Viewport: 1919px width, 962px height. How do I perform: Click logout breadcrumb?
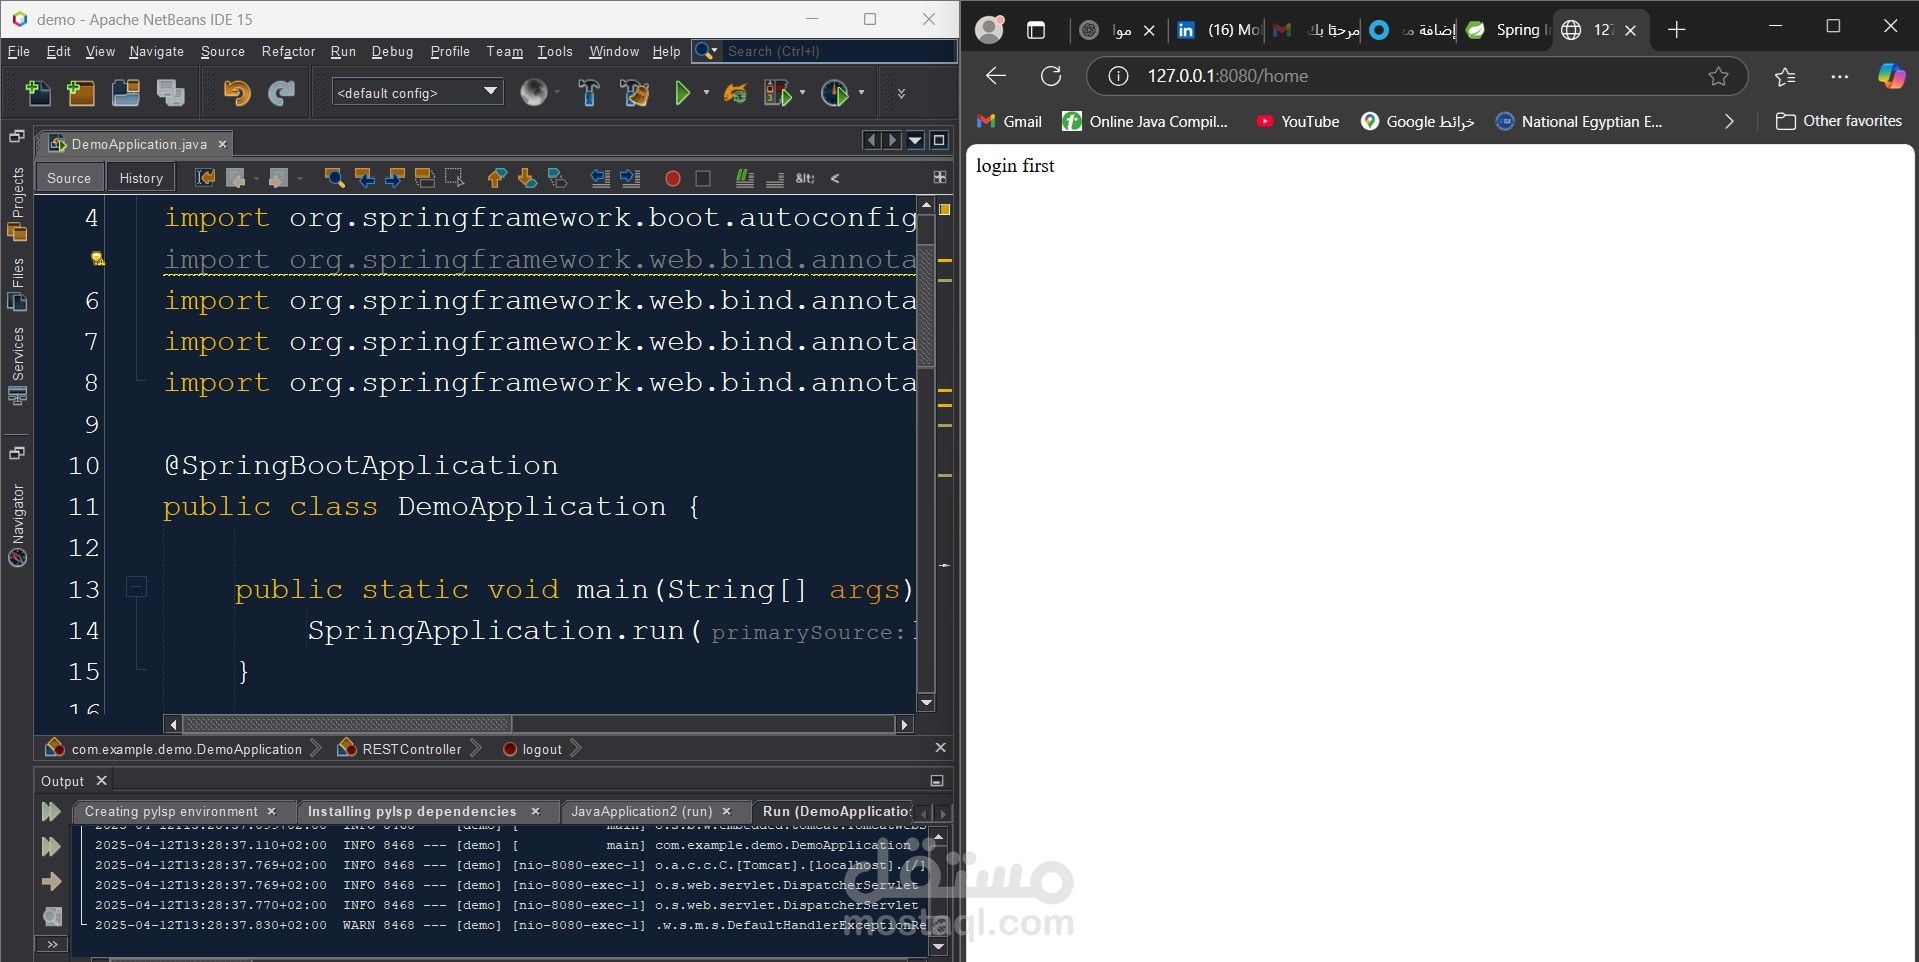tap(532, 749)
